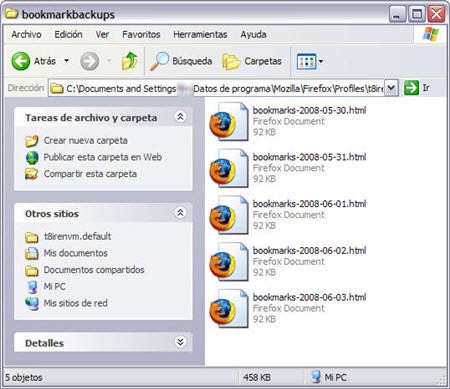Open Búsqueda search with magnifier

[181, 61]
